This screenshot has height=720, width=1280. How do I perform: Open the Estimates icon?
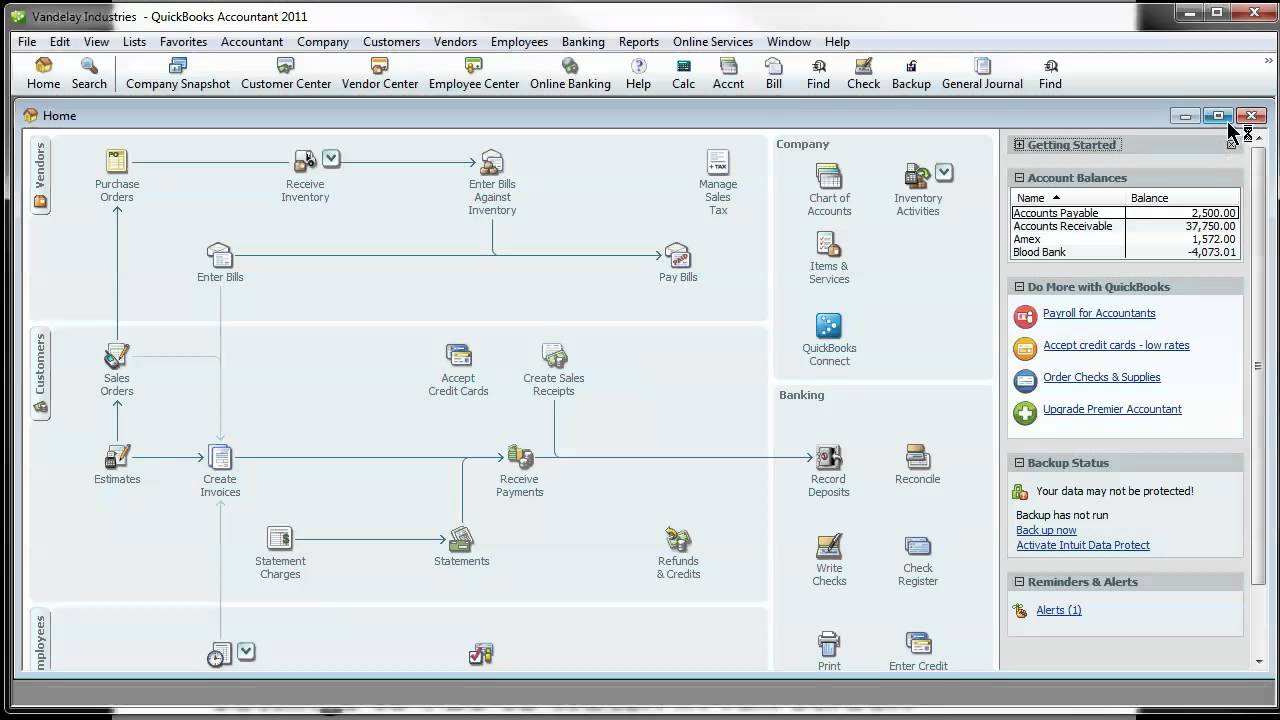117,457
